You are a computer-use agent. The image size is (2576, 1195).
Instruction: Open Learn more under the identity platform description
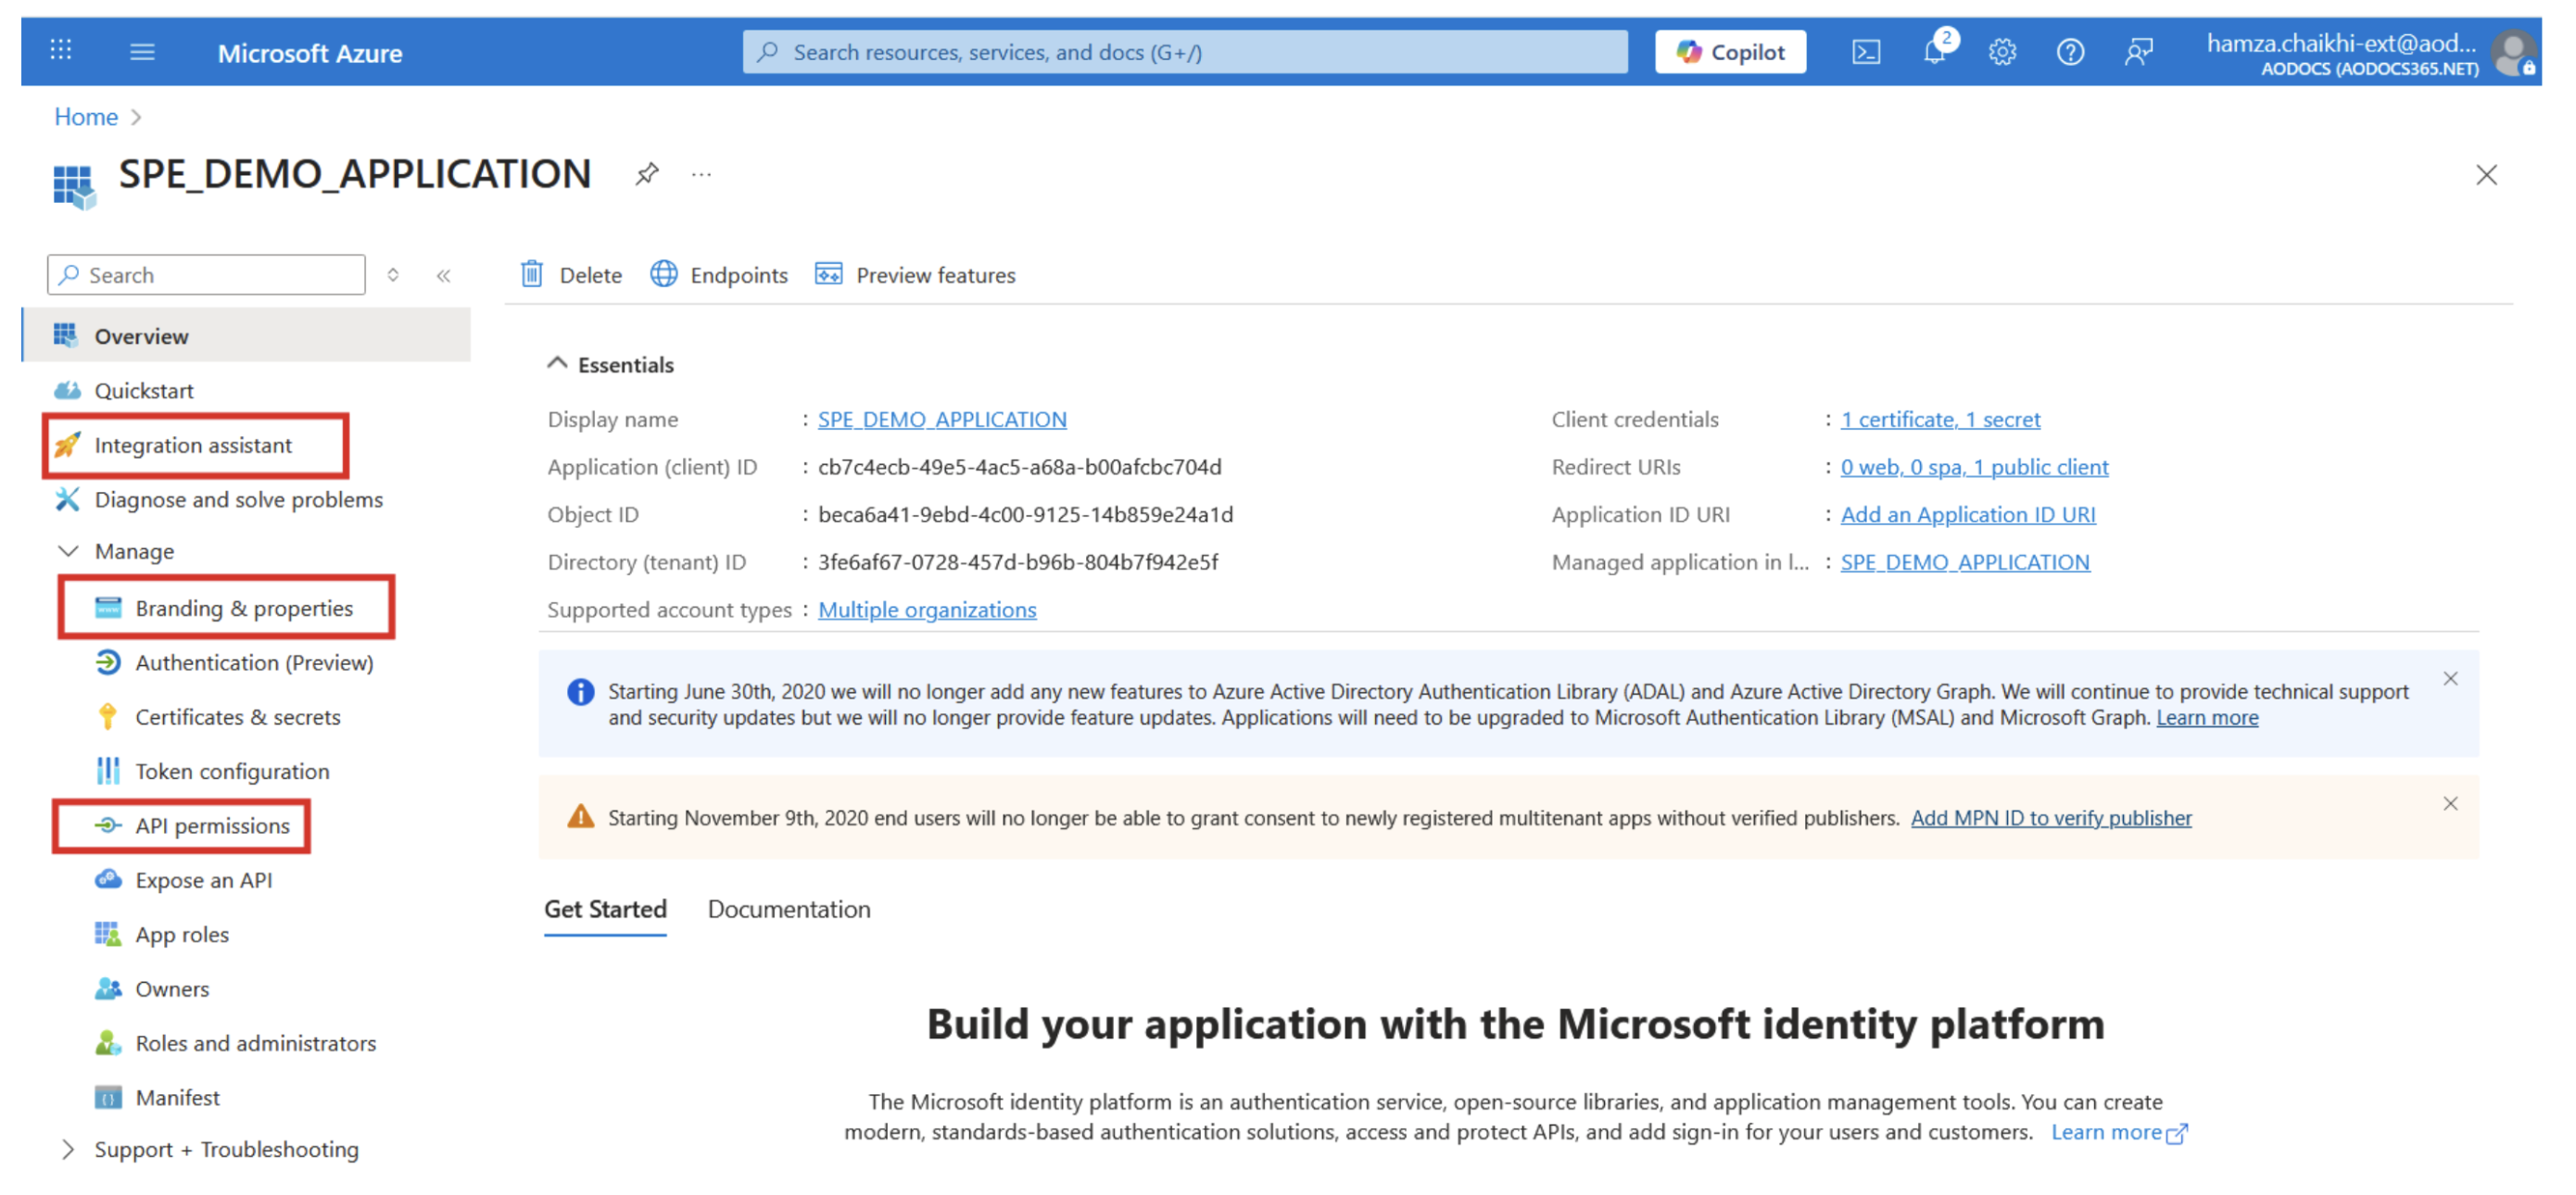(x=2118, y=1132)
